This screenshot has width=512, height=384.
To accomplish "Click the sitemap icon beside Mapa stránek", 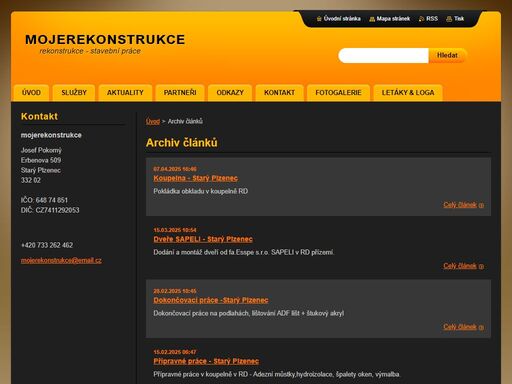I will point(372,19).
